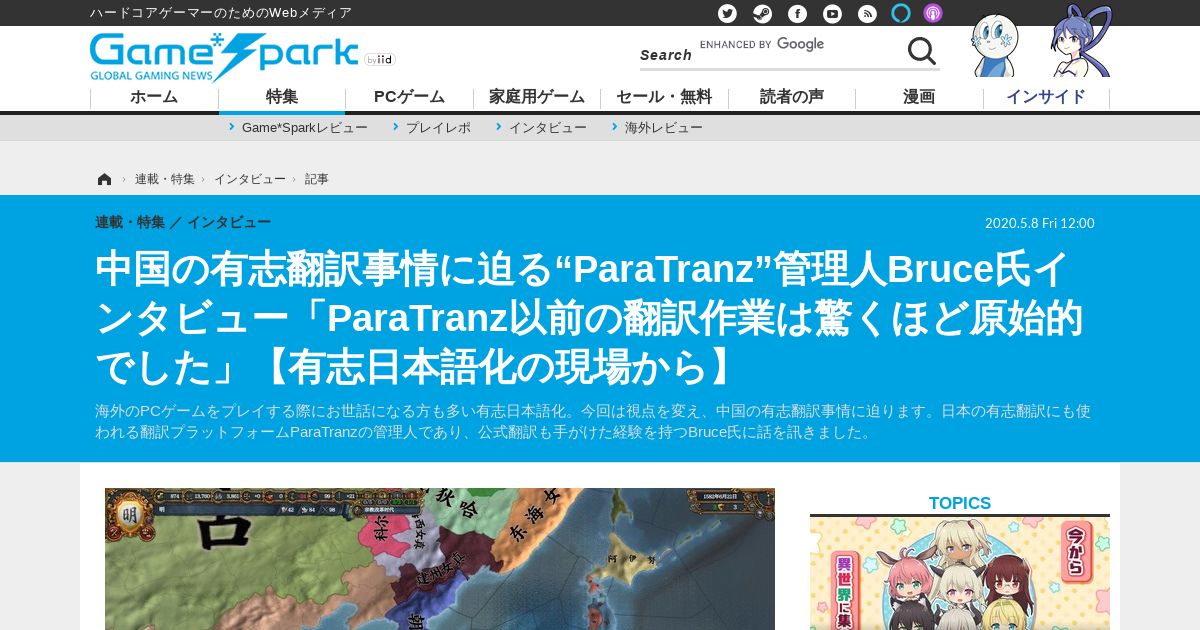Open the PCゲーム menu item
Viewport: 1200px width, 630px height.
coord(409,97)
